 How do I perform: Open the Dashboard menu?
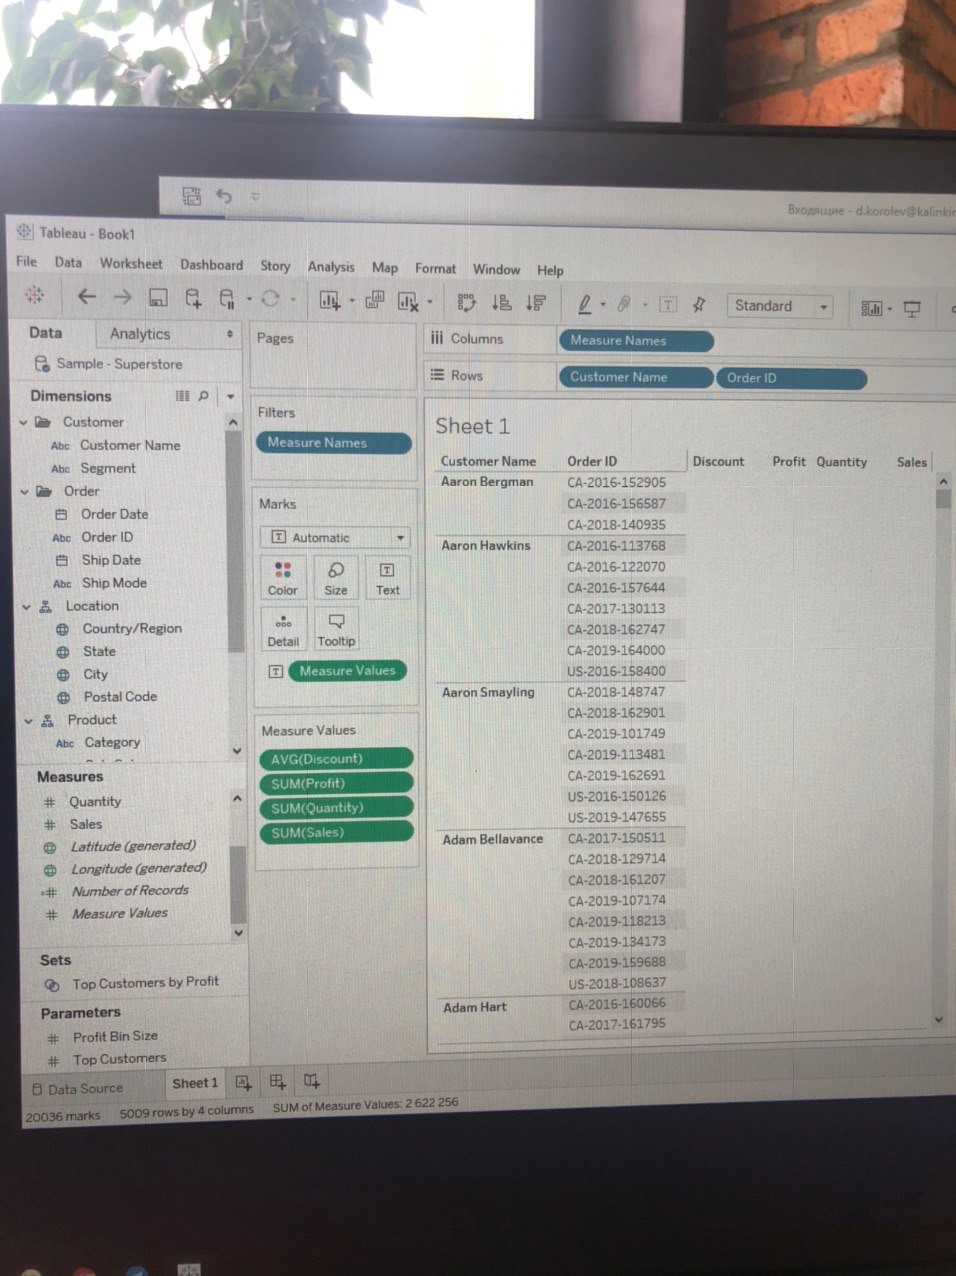[211, 265]
